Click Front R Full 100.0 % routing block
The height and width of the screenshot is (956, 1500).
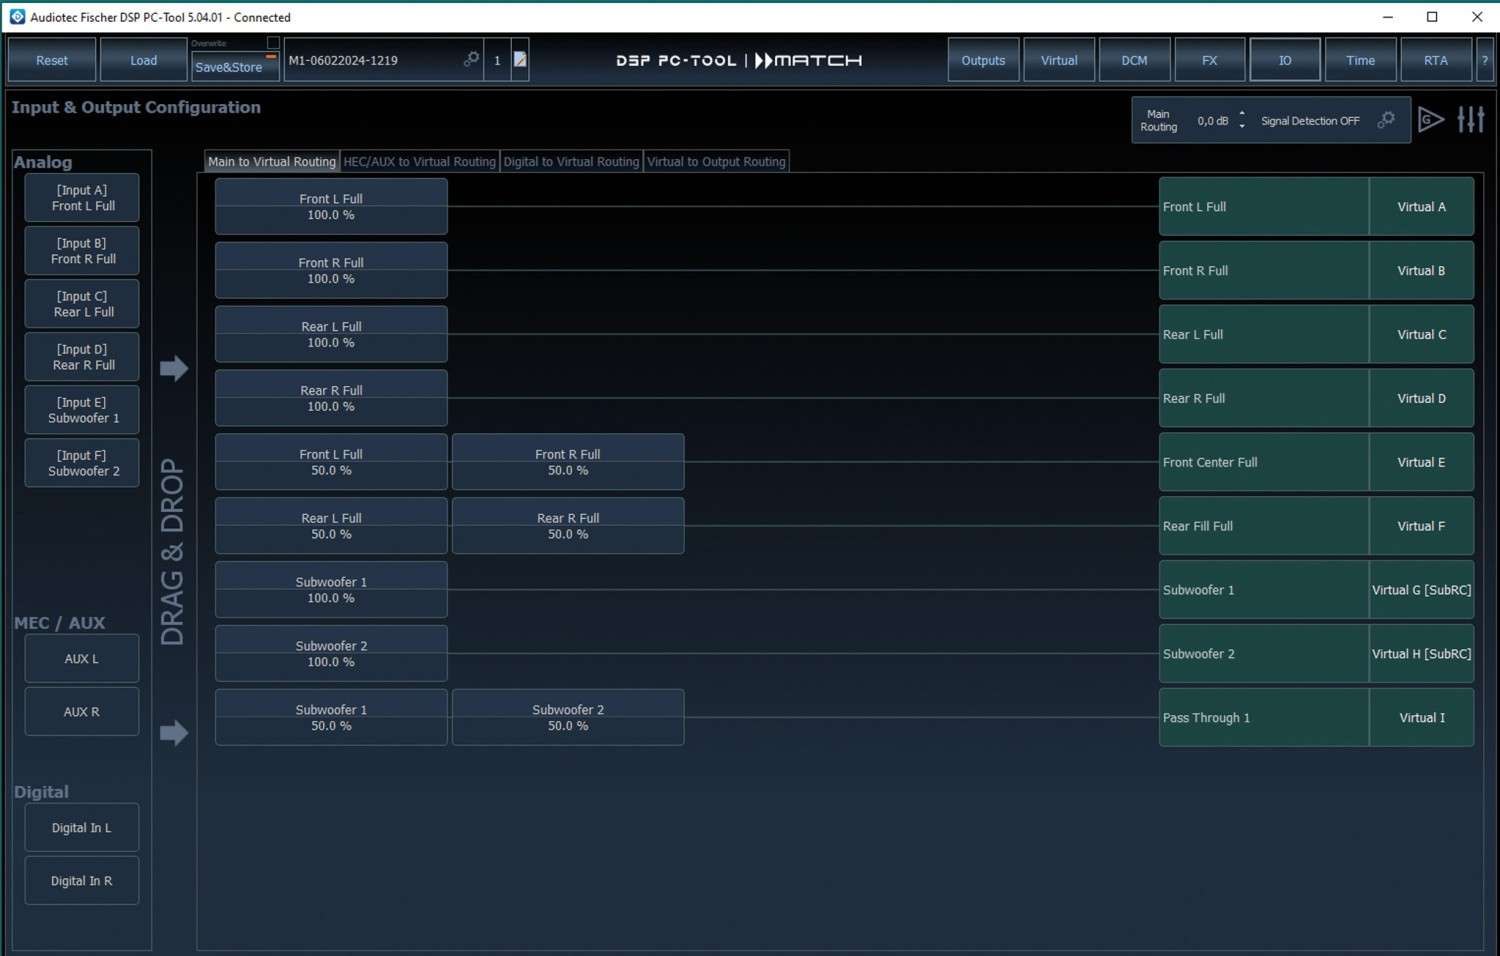coord(331,270)
